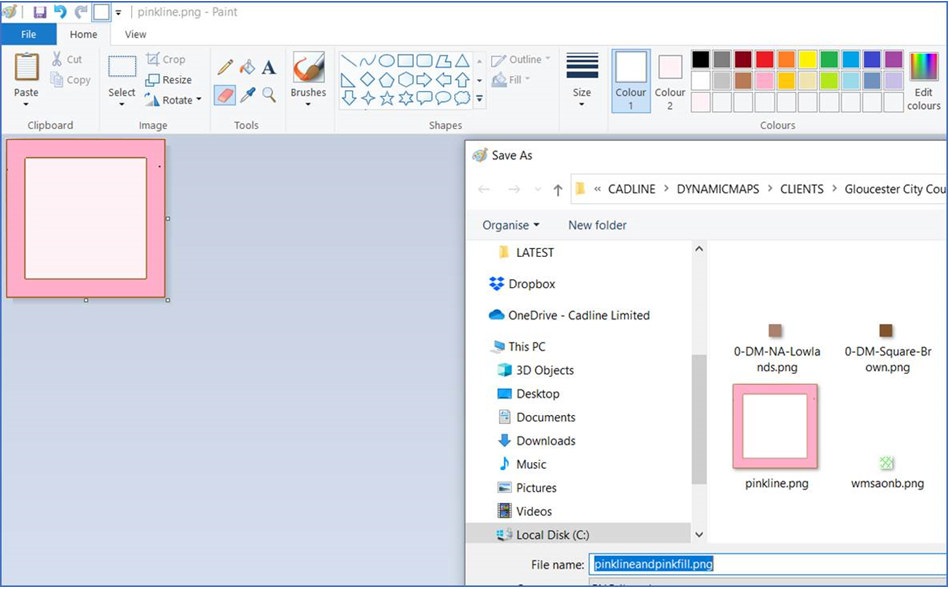This screenshot has height=589, width=949.
Task: Pick the black colour swatch
Action: pos(700,59)
